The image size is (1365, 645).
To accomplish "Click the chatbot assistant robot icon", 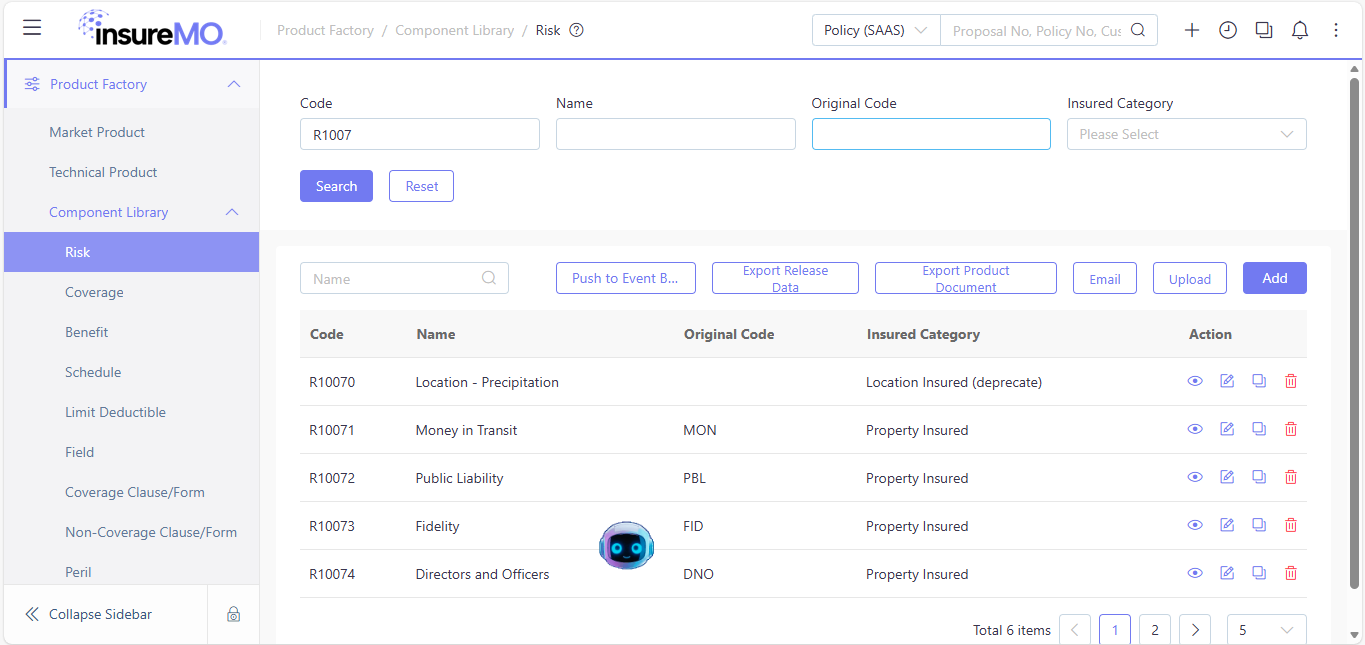I will (x=626, y=546).
